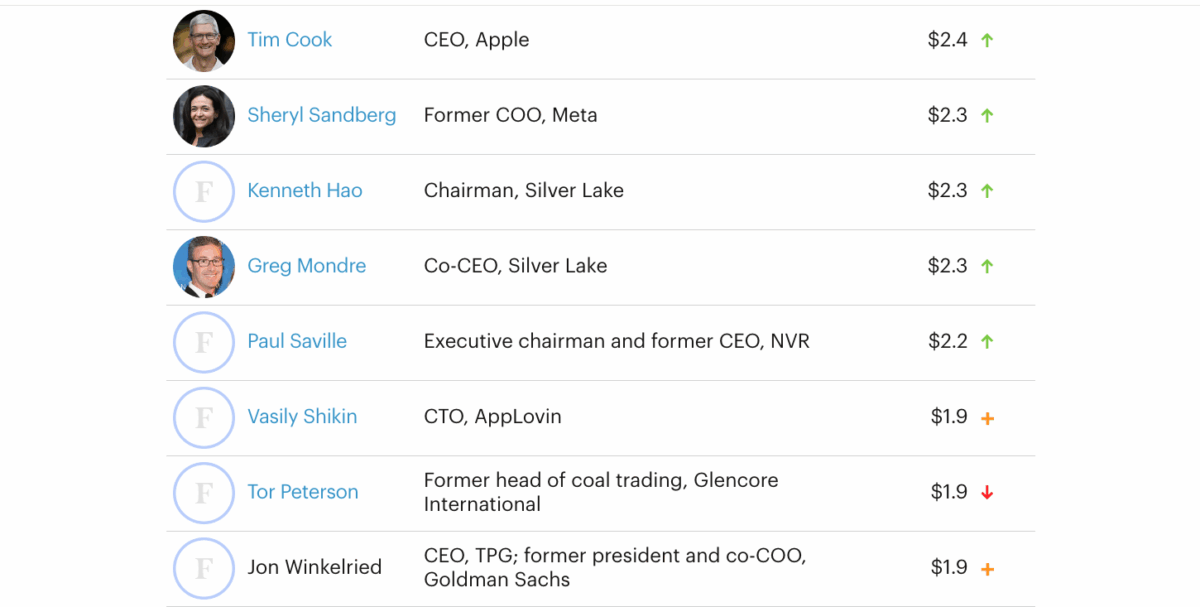The height and width of the screenshot is (607, 1200).
Task: Click the red down arrow in Tor Peterson's row
Action: (987, 492)
